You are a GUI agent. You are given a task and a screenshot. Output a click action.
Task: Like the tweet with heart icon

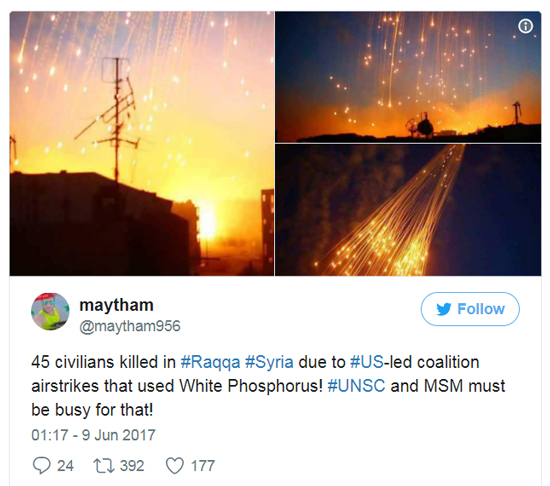(175, 466)
